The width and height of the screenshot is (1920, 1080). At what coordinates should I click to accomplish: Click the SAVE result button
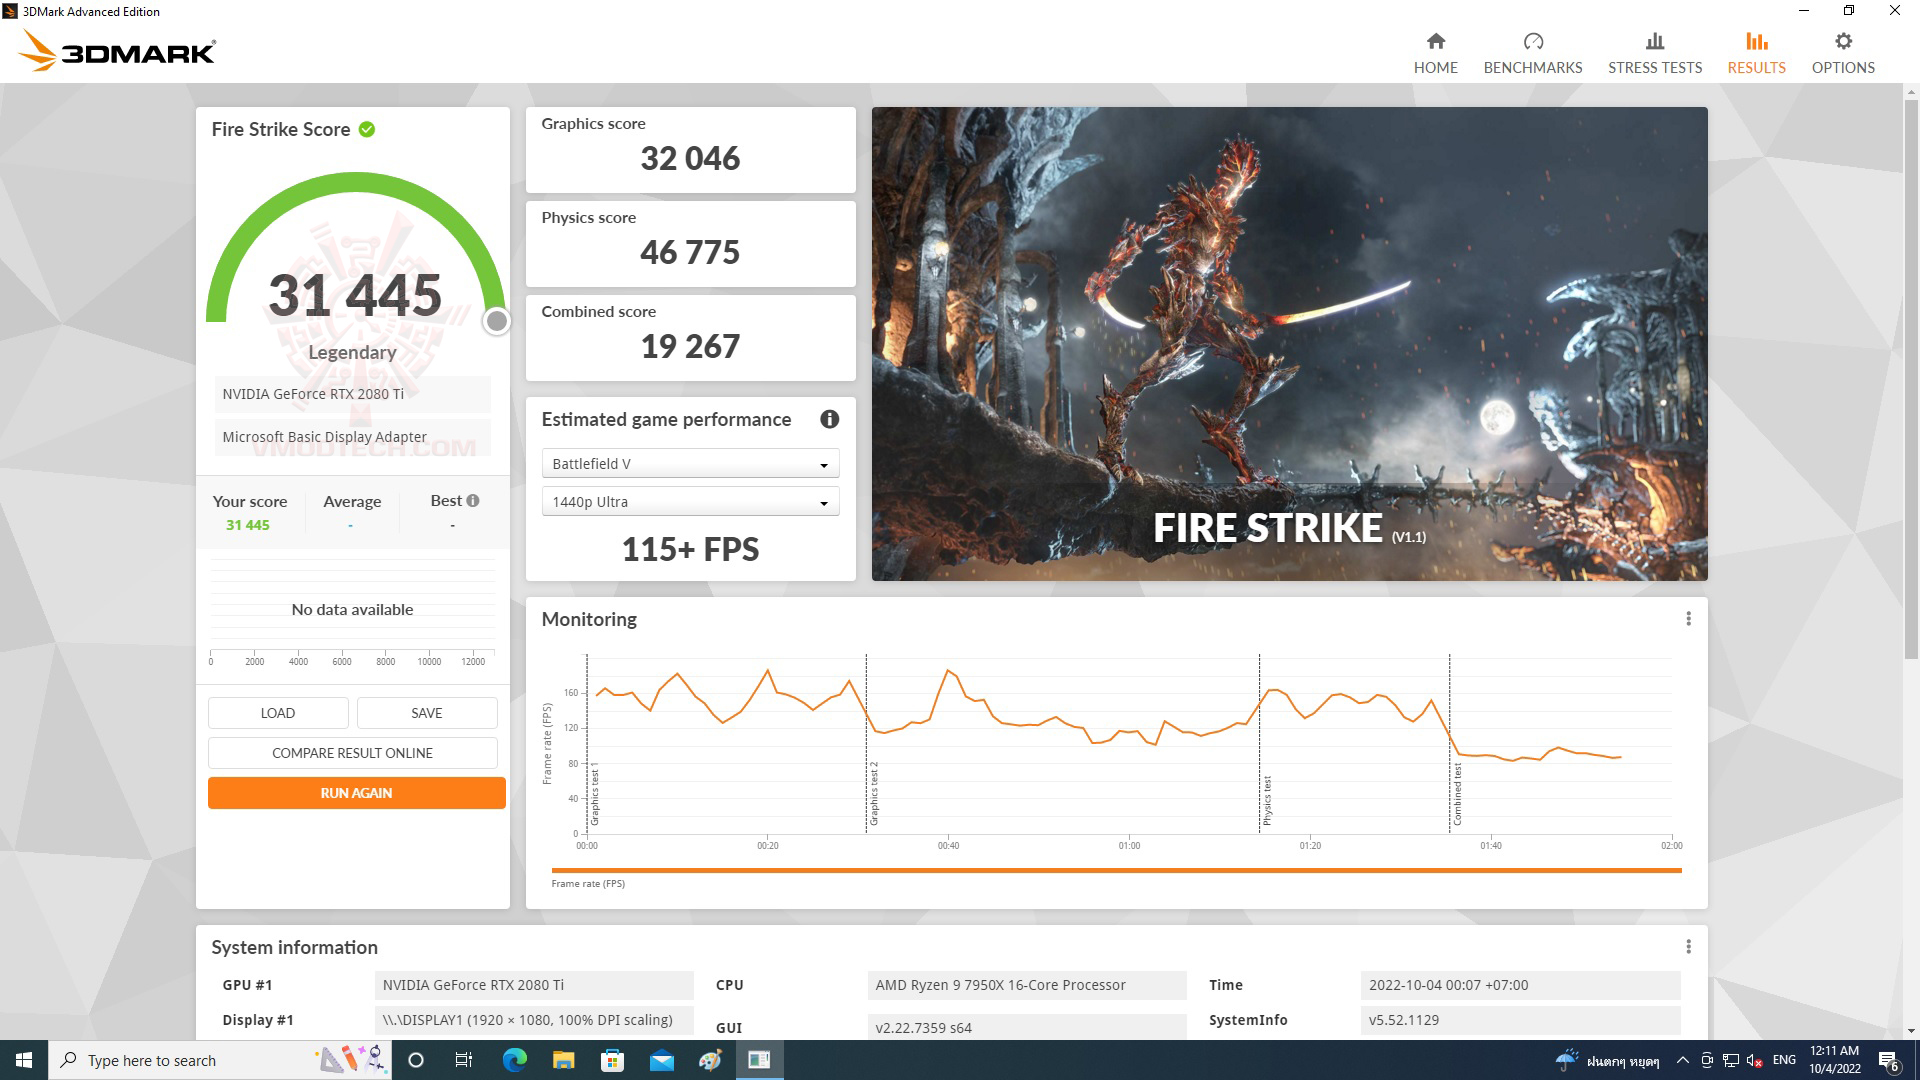pos(426,712)
